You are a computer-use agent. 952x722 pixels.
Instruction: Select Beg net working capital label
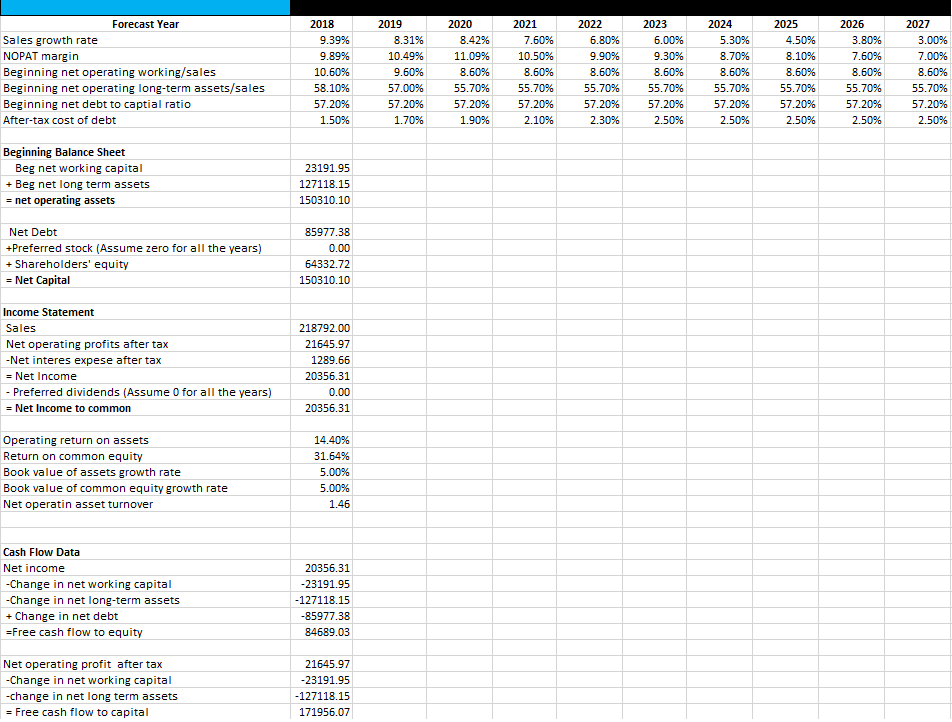click(79, 168)
